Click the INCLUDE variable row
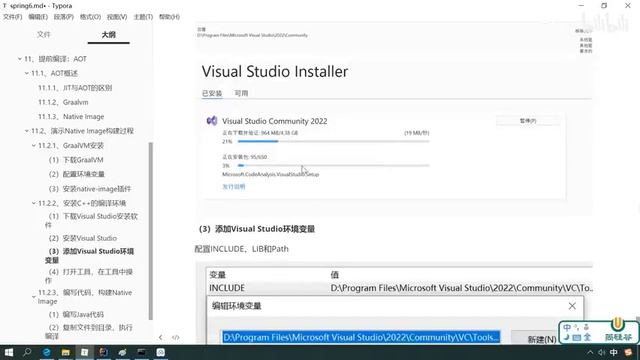The image size is (640, 360). tap(400, 288)
